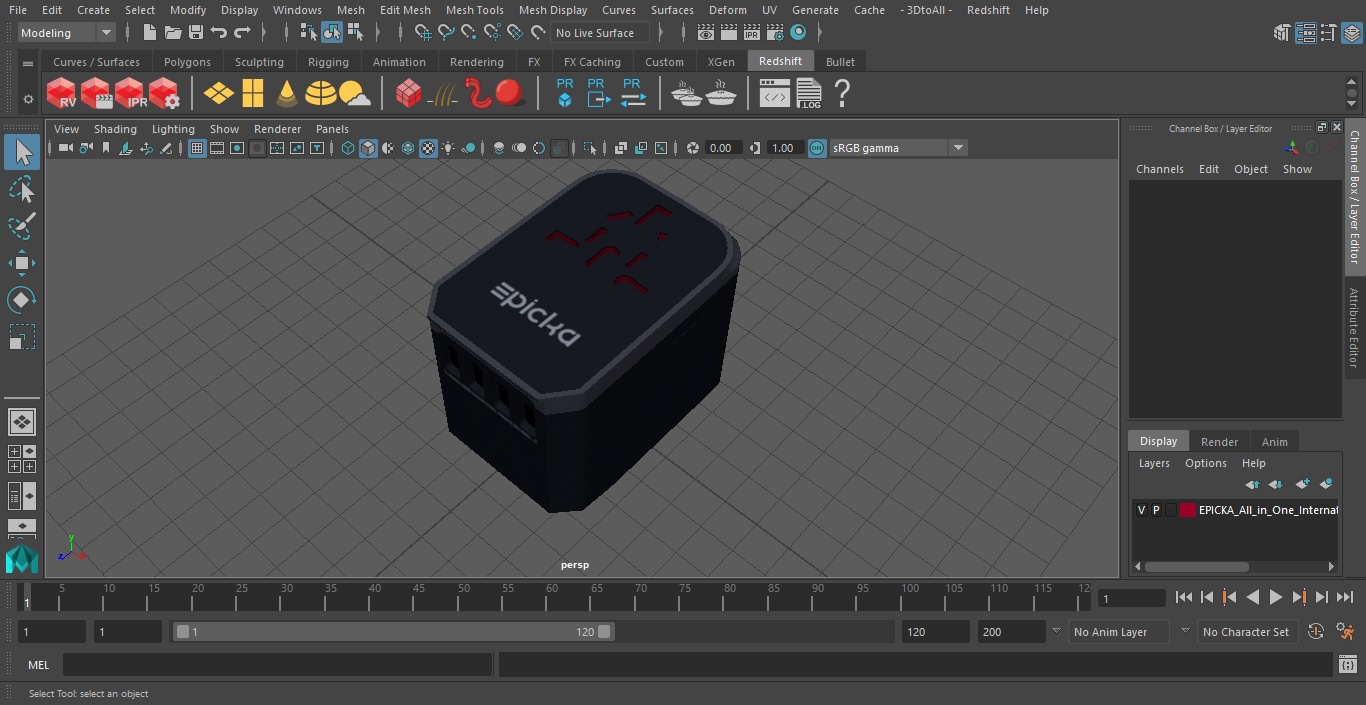The width and height of the screenshot is (1366, 705).
Task: Open Redshift log file icon
Action: pos(809,94)
